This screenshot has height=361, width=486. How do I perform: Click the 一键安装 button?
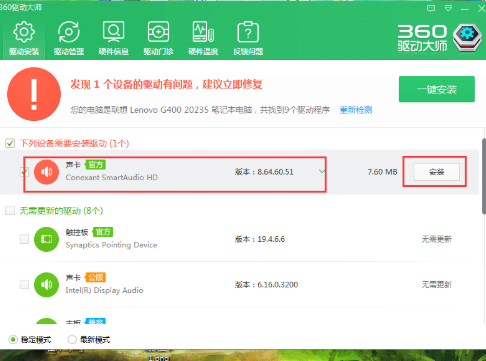point(437,89)
